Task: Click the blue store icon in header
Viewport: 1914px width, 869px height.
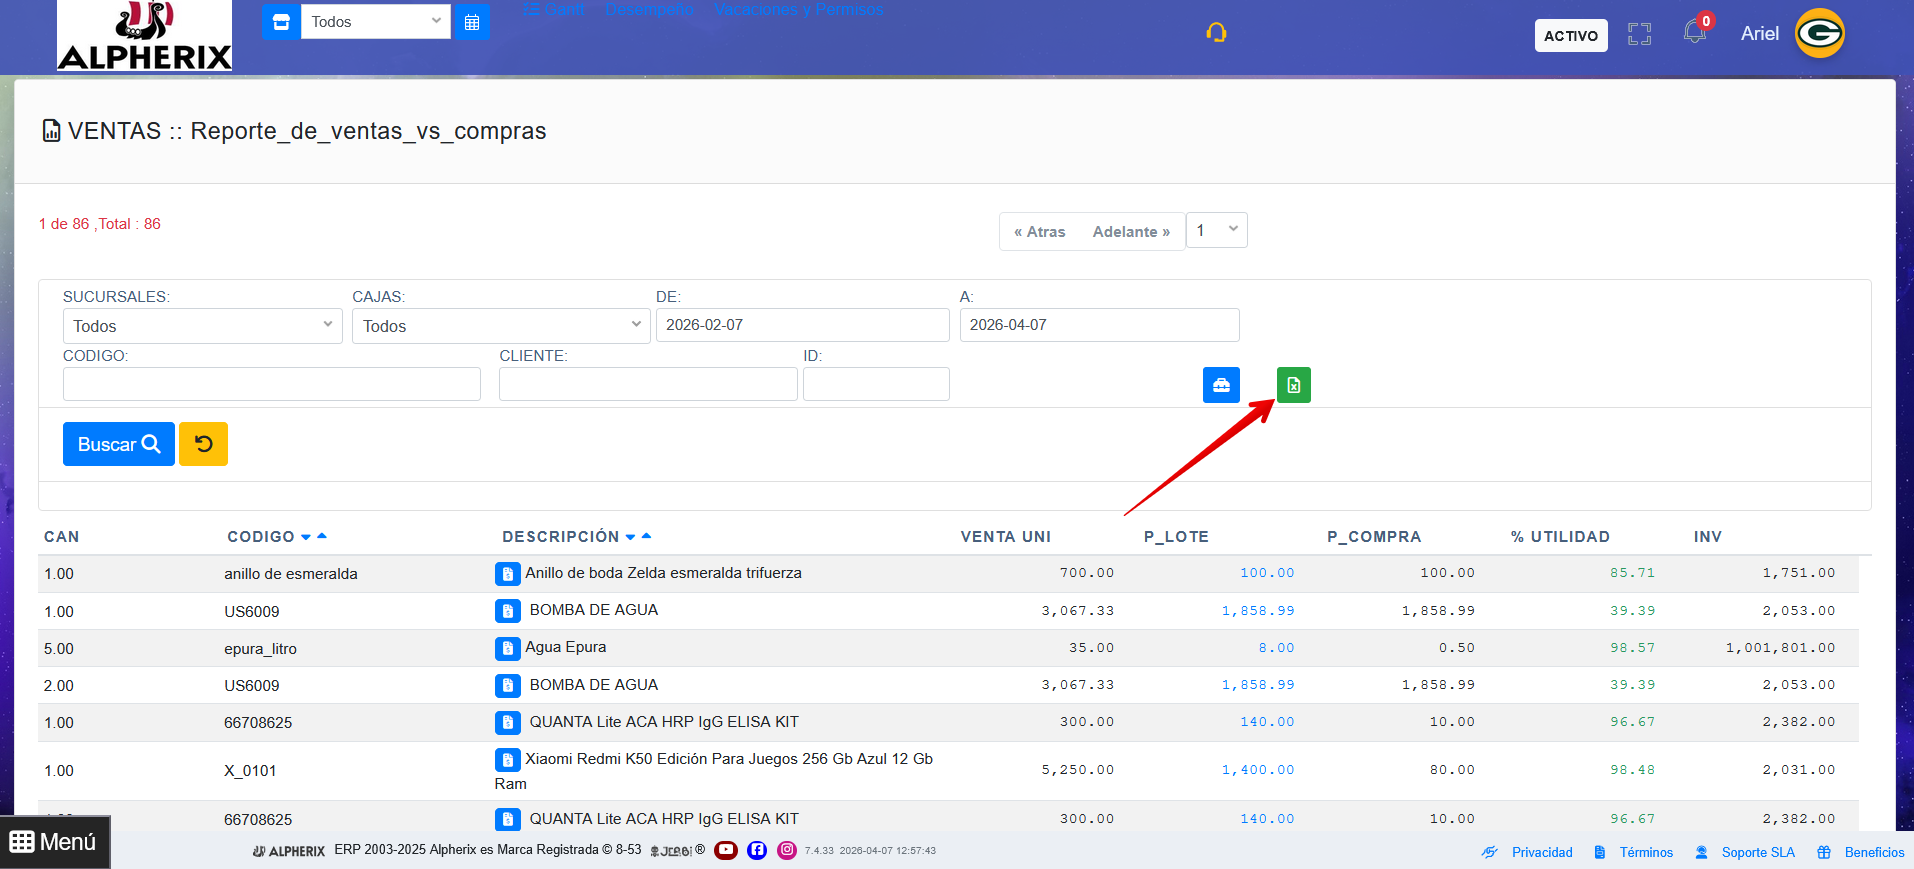Action: pyautogui.click(x=281, y=22)
